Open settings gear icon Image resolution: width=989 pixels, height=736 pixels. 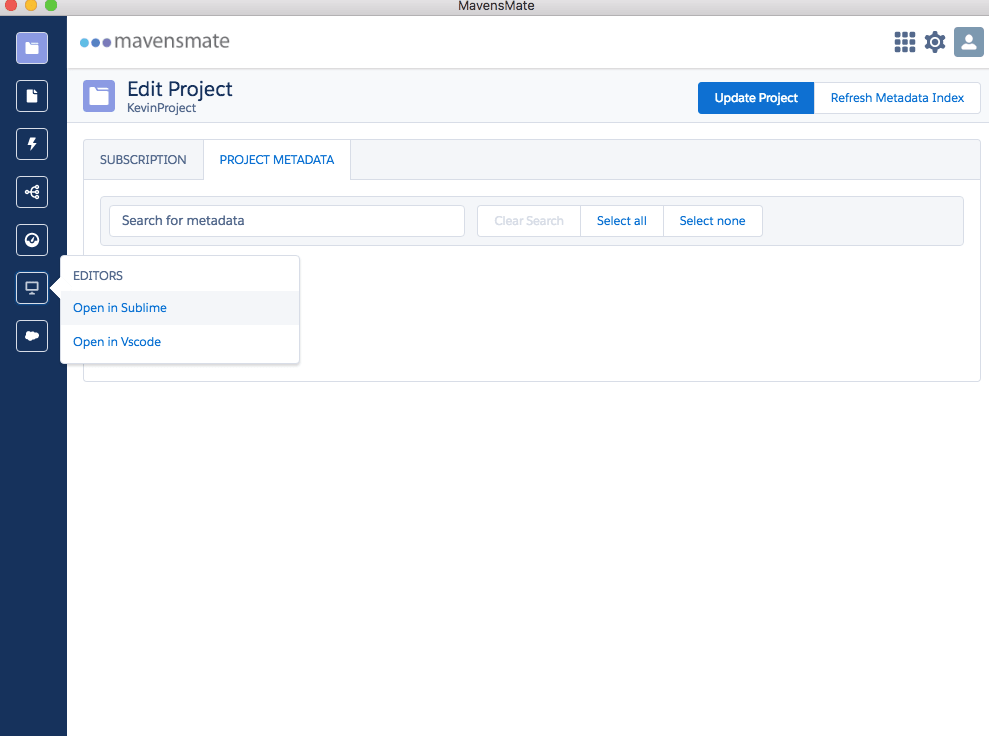(935, 42)
